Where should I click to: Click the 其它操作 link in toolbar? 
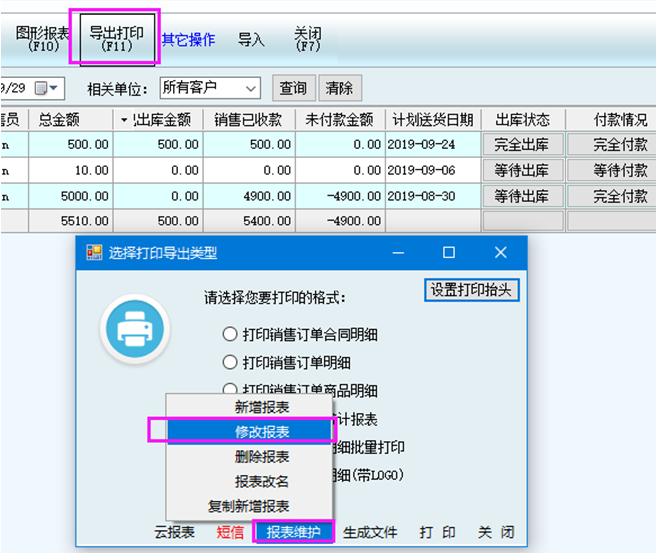(188, 40)
